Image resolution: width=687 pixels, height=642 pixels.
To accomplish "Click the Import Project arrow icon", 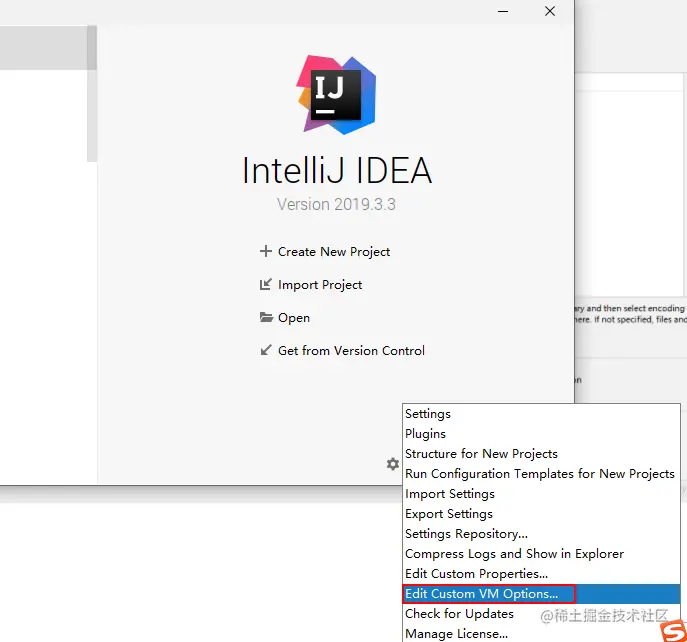I will [x=266, y=284].
